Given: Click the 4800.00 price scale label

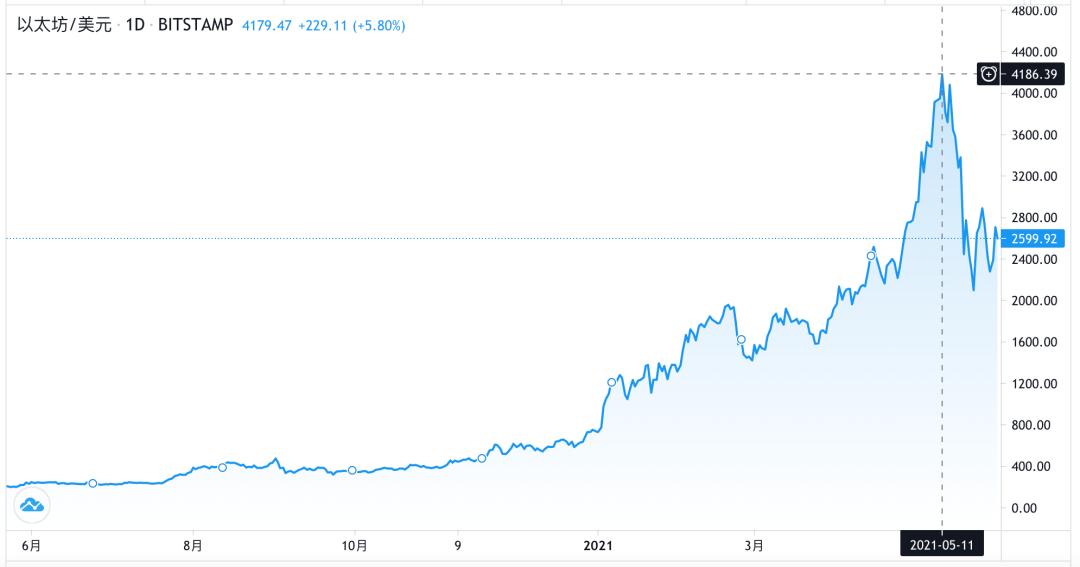Looking at the screenshot, I should tap(1034, 11).
